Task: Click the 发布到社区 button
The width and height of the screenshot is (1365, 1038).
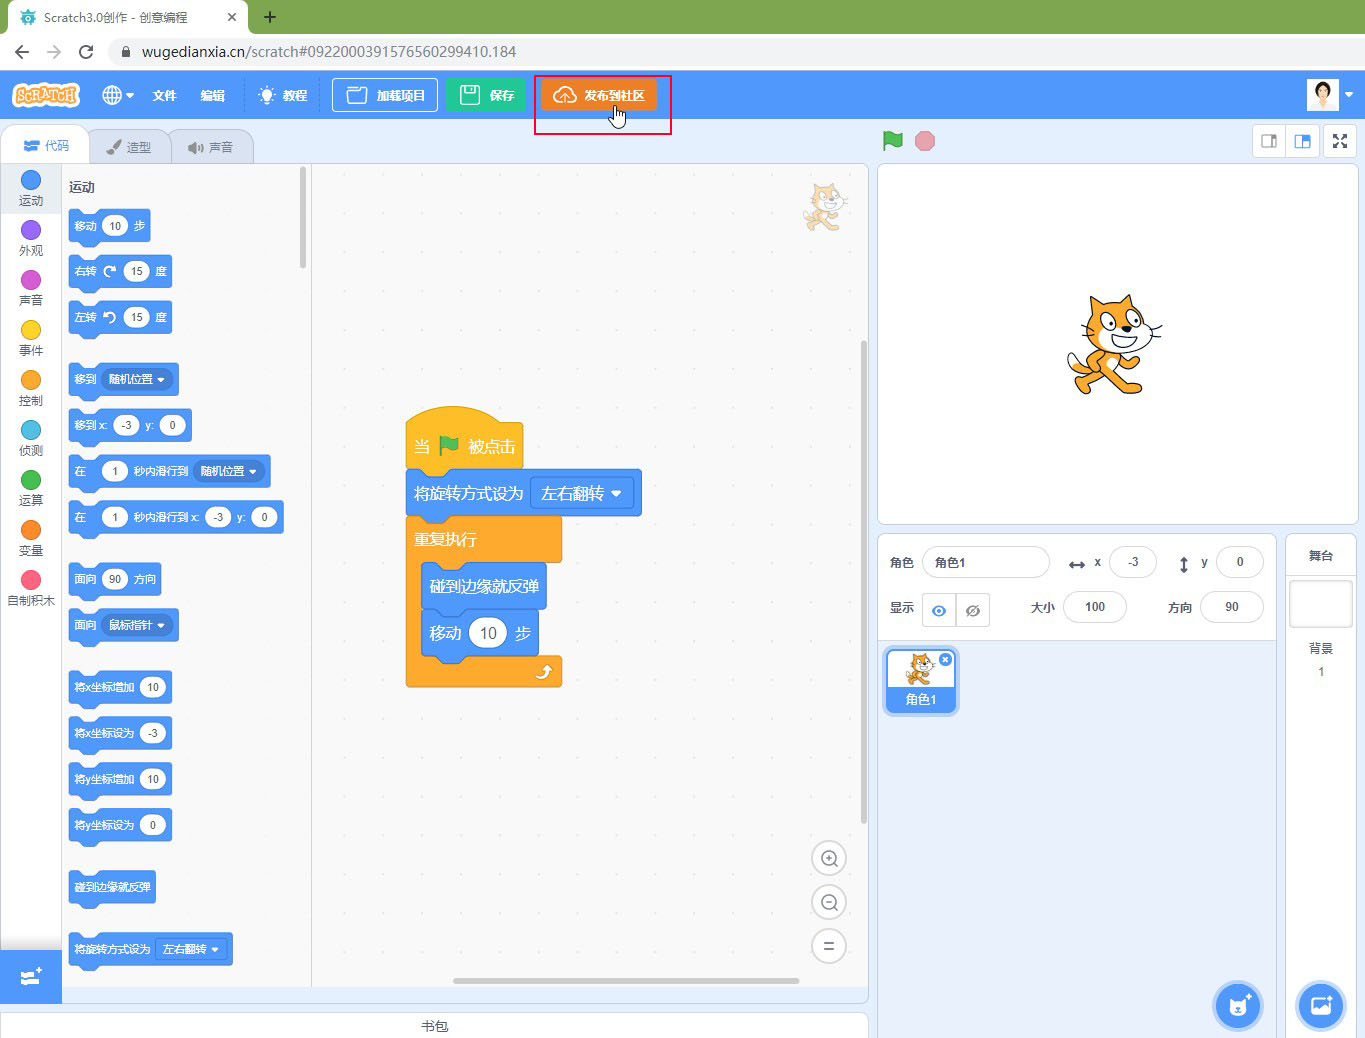Action: [598, 95]
